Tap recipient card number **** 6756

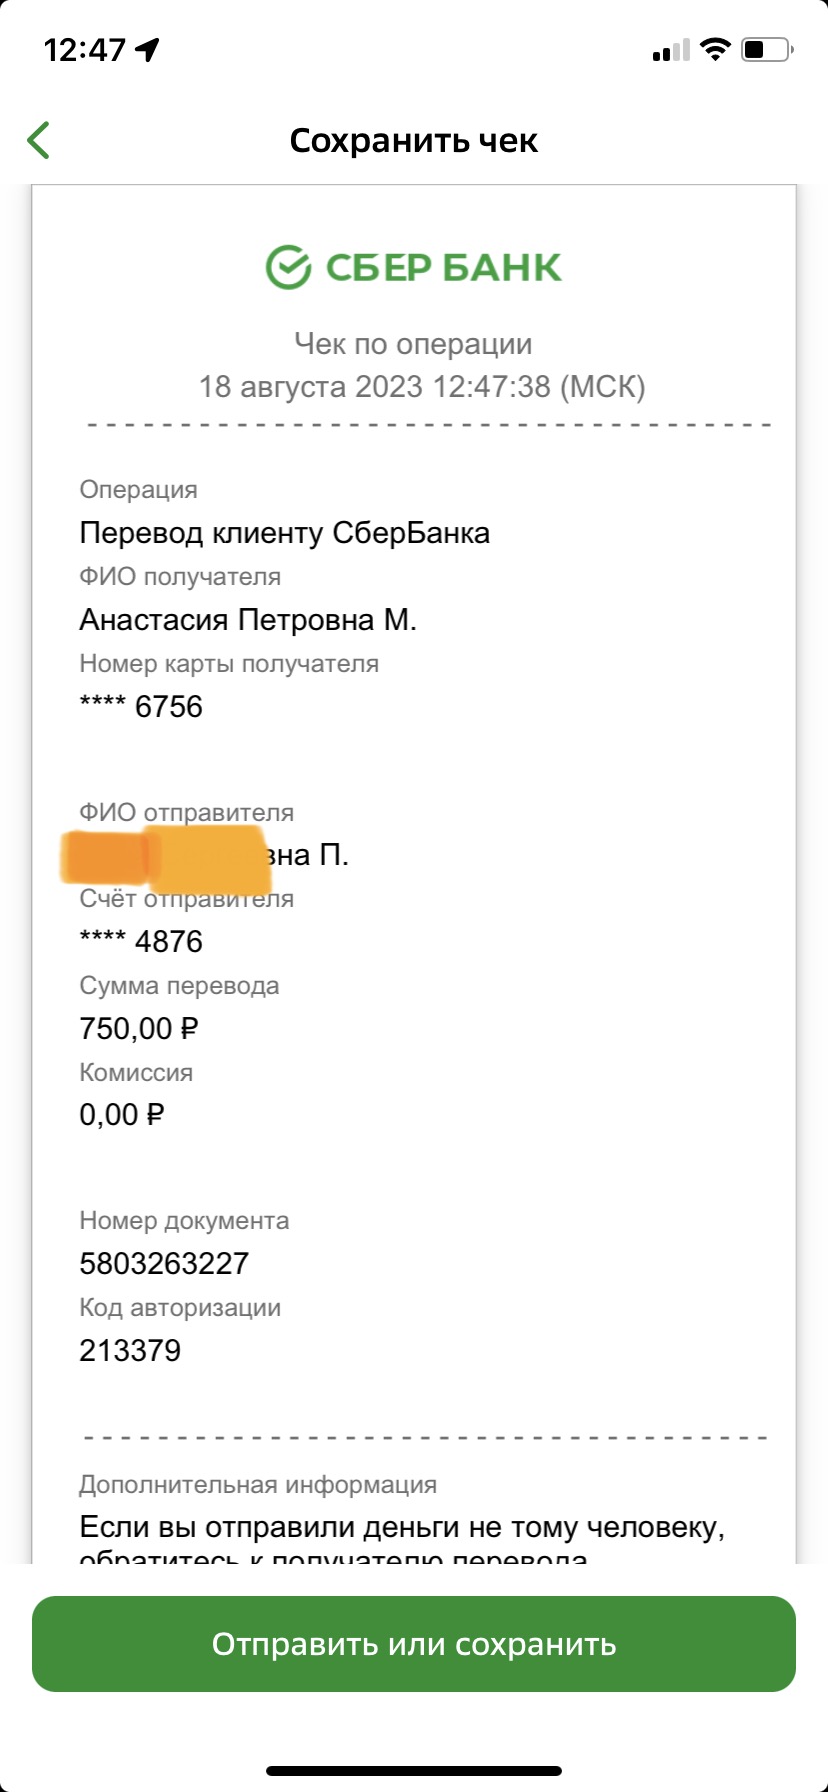coord(141,706)
